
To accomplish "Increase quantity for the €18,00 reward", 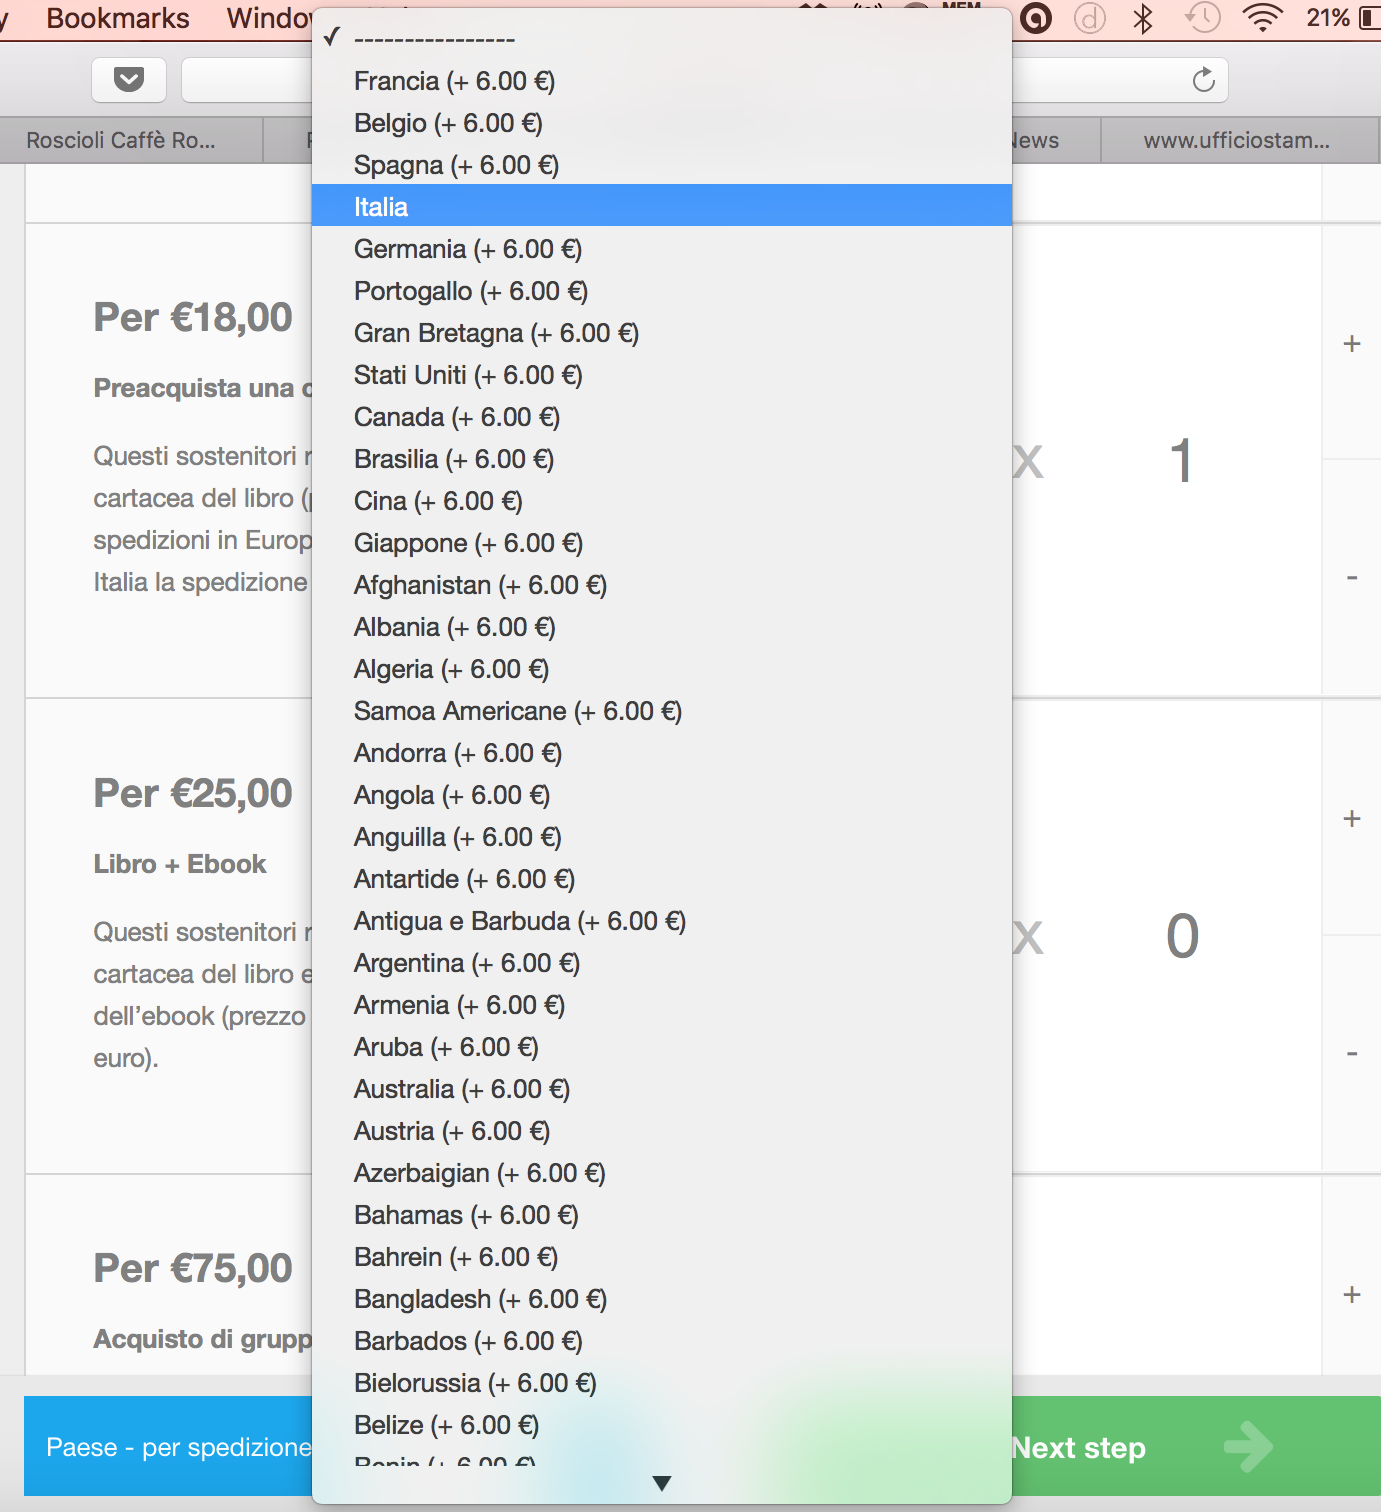I will point(1352,344).
